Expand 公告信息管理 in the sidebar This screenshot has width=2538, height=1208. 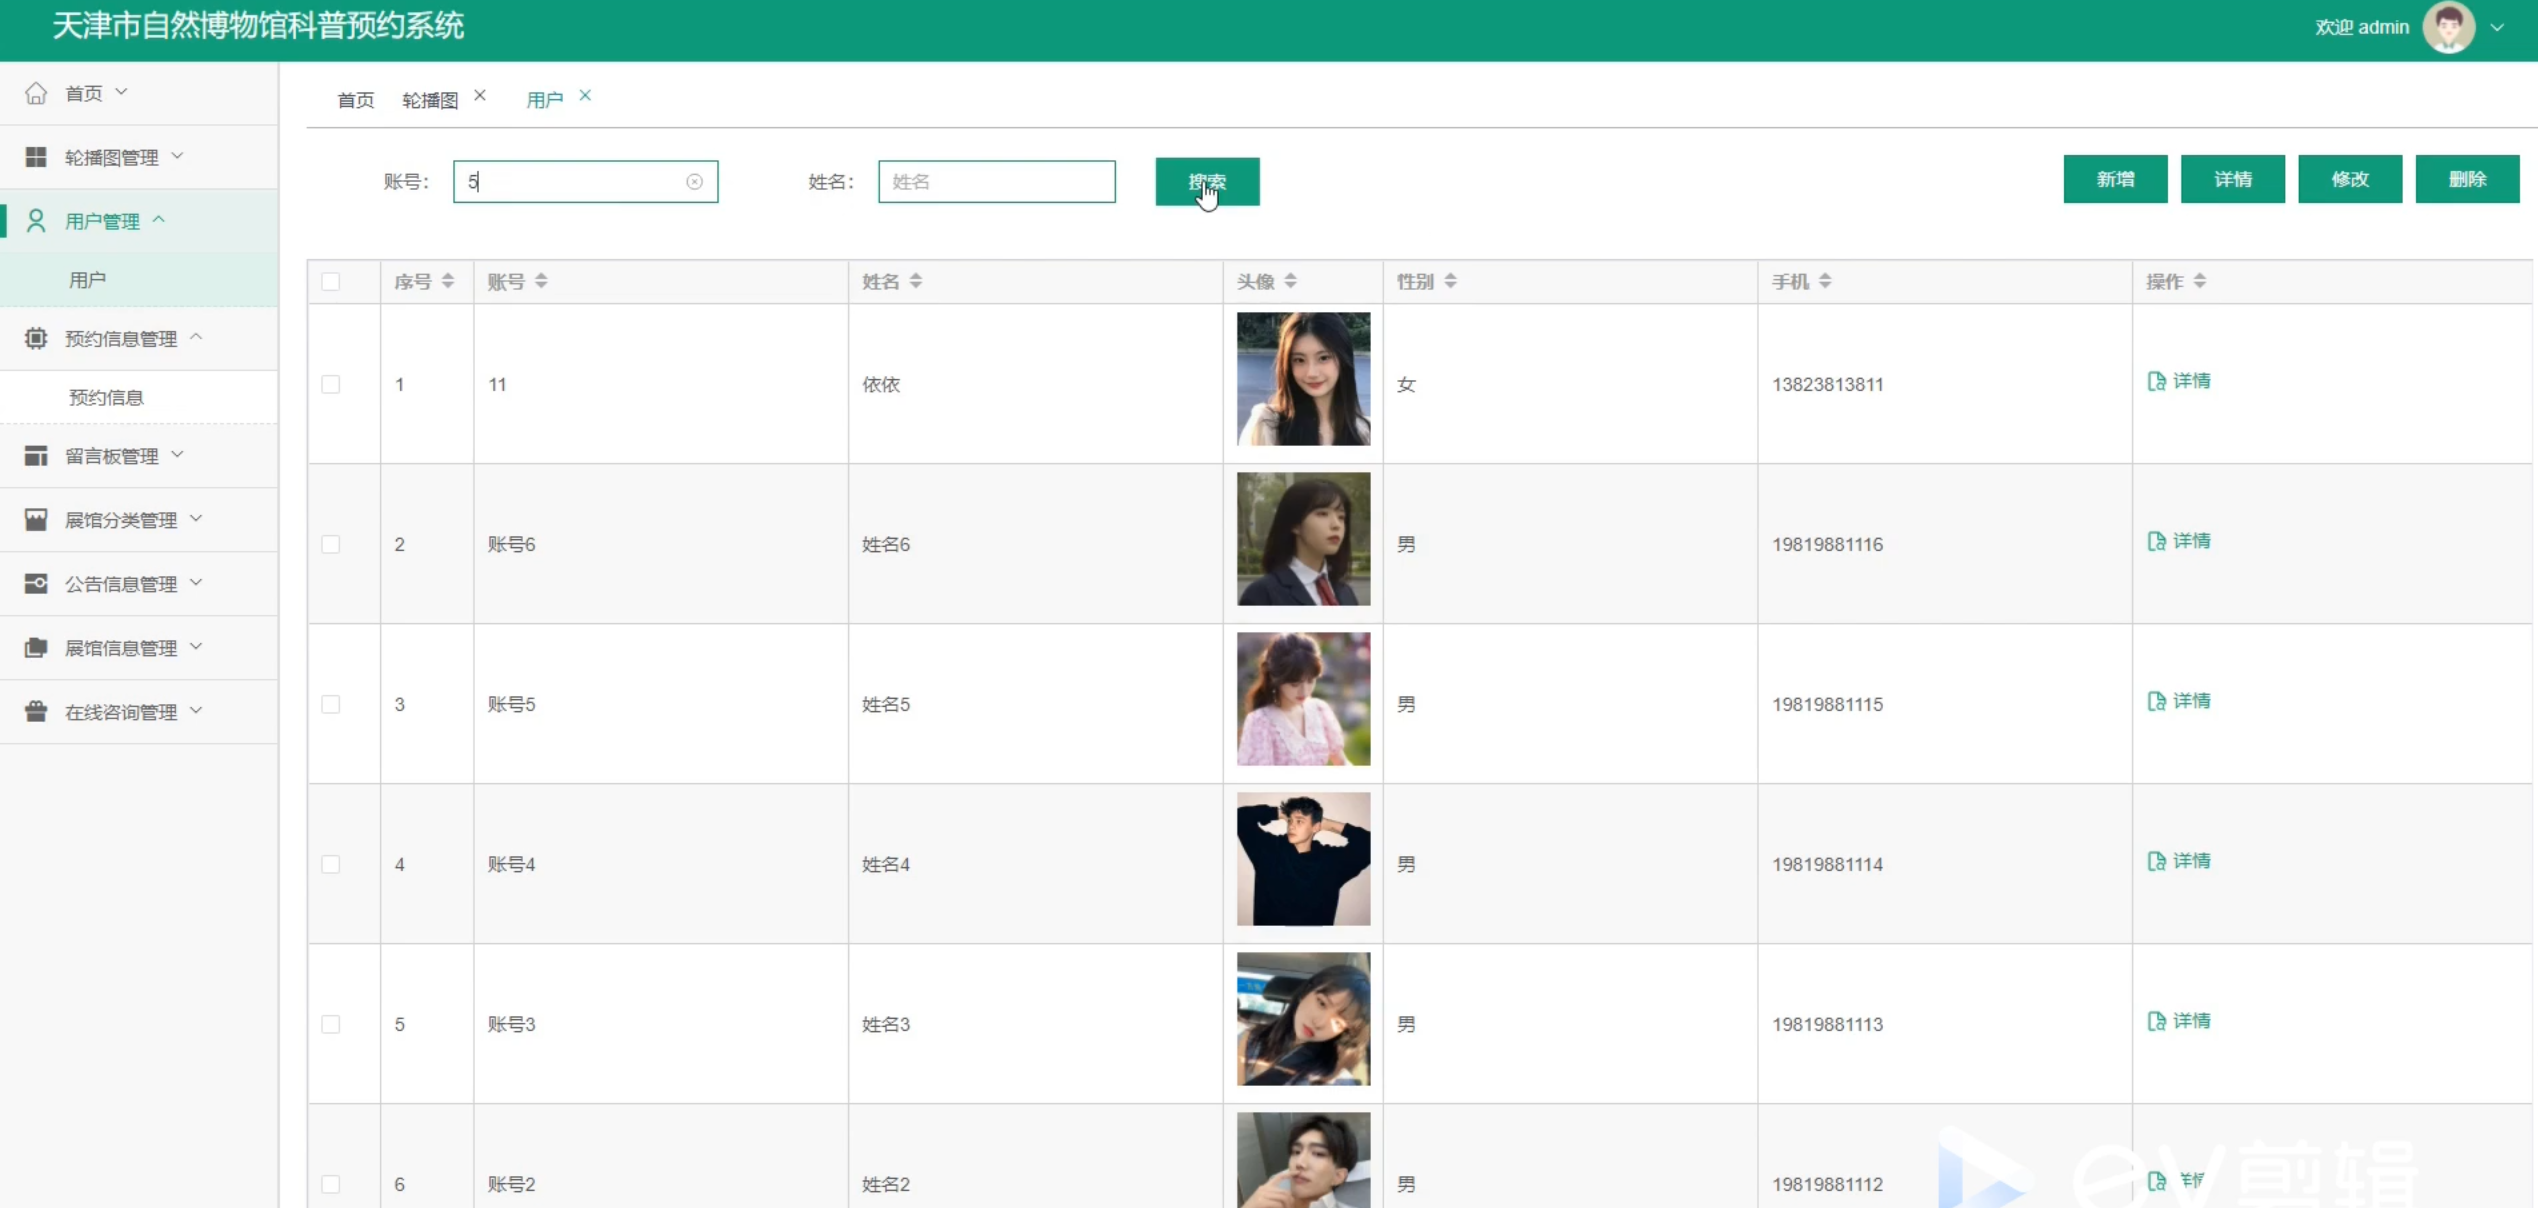click(120, 584)
